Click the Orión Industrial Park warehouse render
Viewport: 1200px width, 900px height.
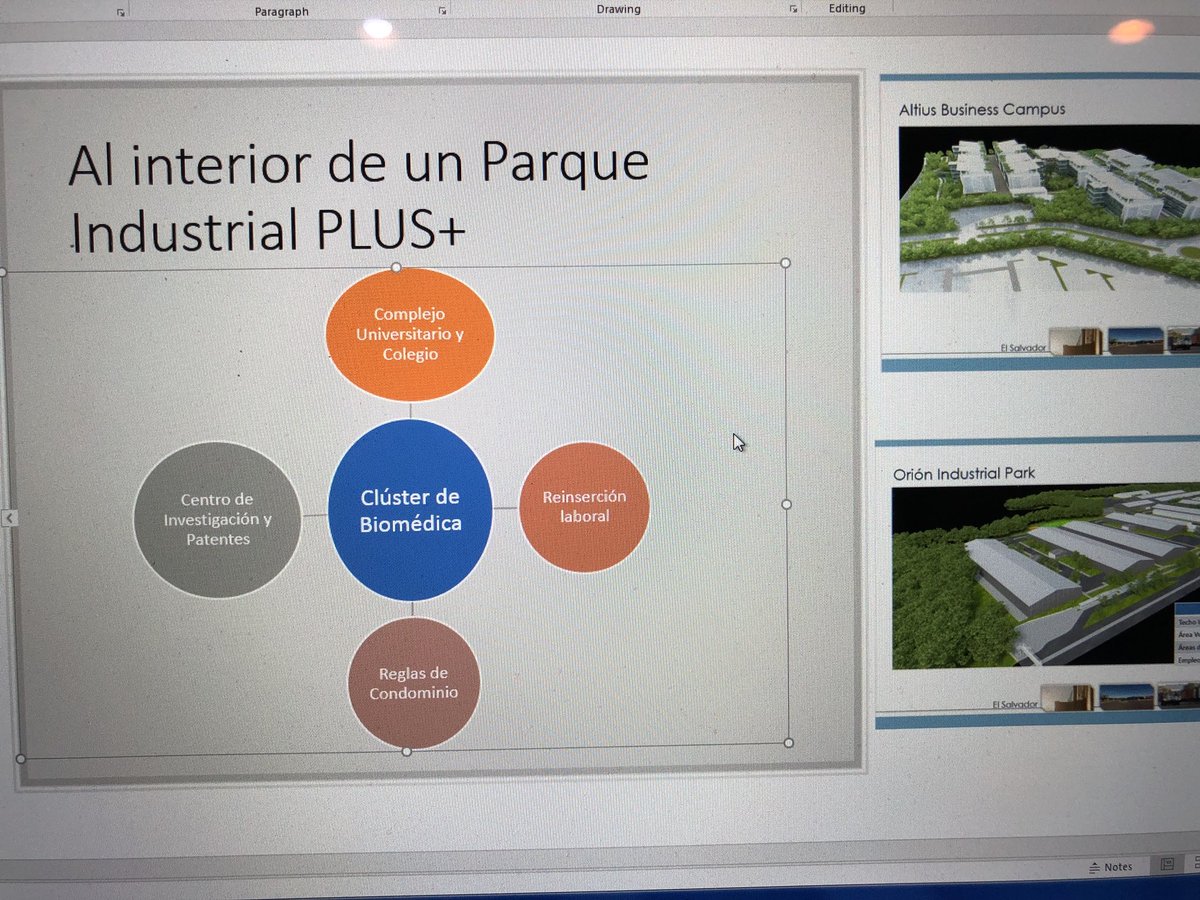pos(1045,578)
